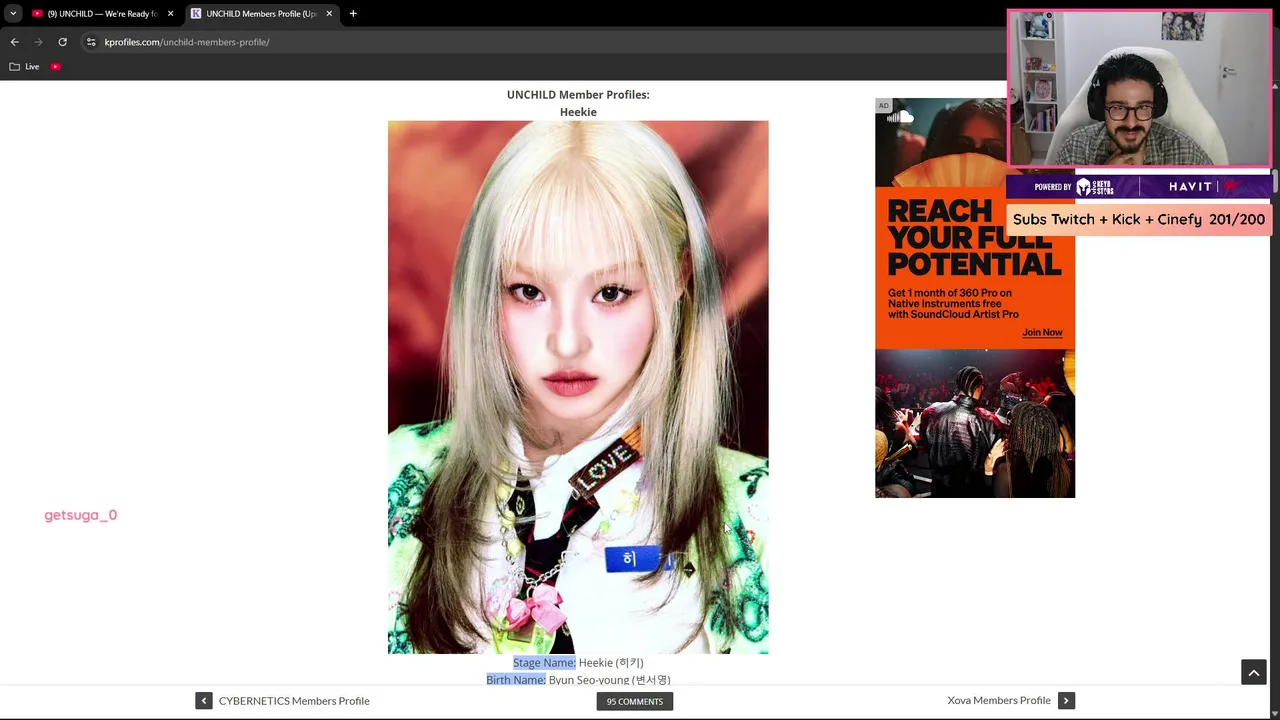This screenshot has width=1280, height=720.
Task: Click the HAVIT sponsor logo
Action: (x=1190, y=186)
